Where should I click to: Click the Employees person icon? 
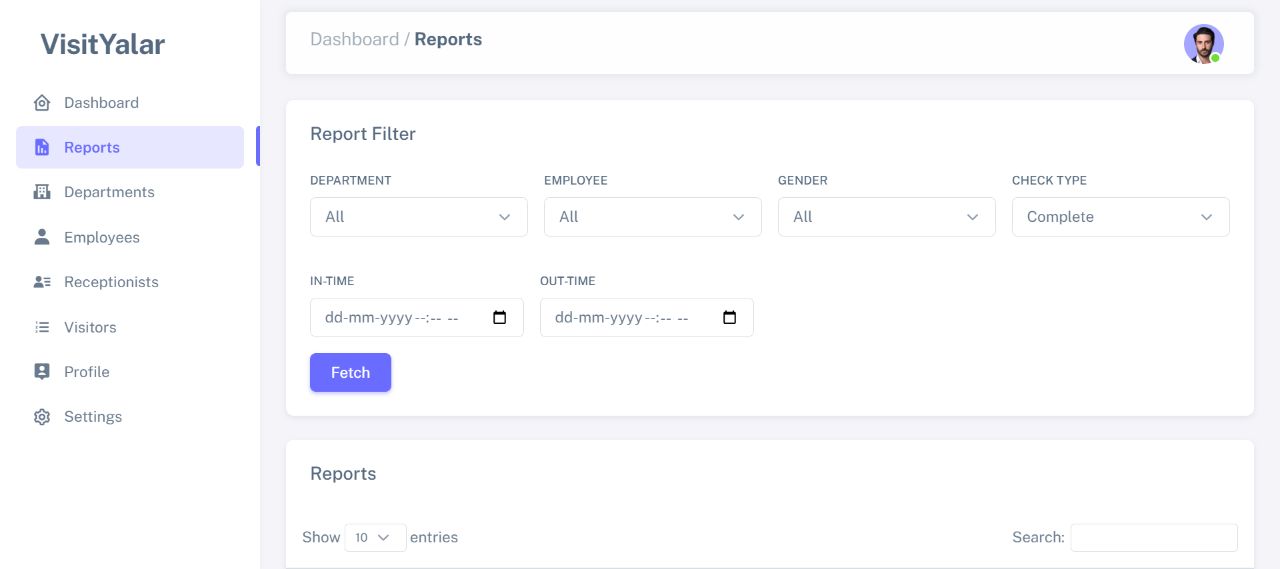pos(42,237)
